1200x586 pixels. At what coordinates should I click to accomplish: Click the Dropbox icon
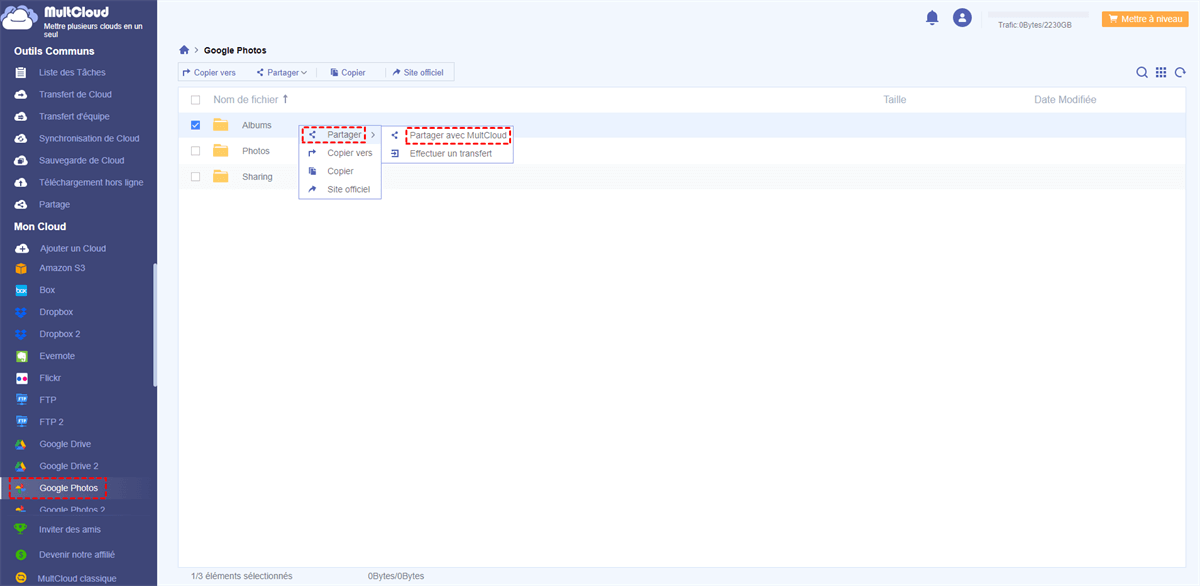point(21,312)
